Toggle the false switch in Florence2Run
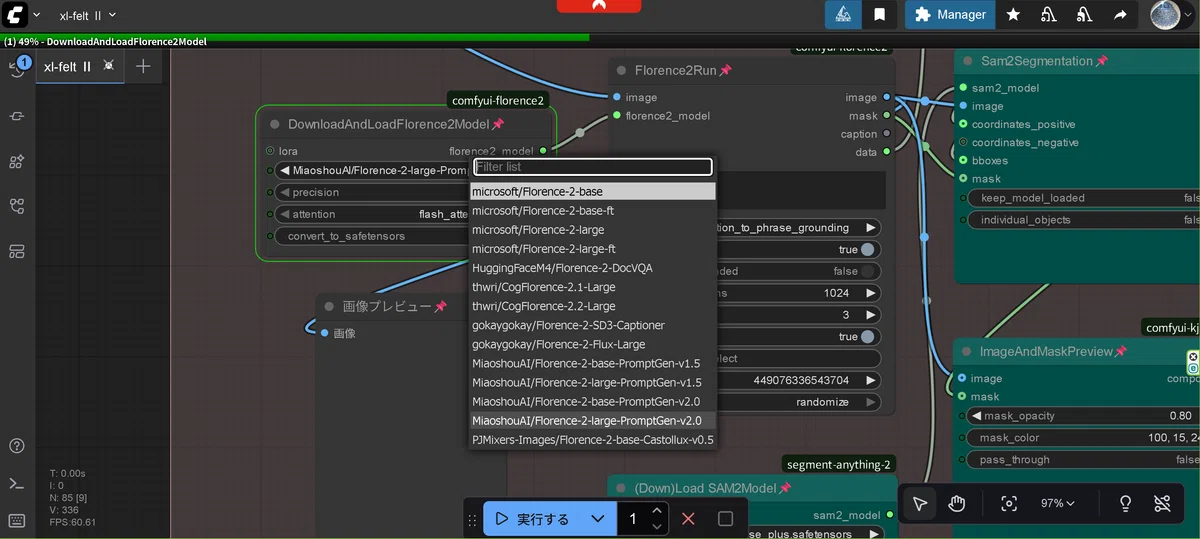 pos(867,271)
